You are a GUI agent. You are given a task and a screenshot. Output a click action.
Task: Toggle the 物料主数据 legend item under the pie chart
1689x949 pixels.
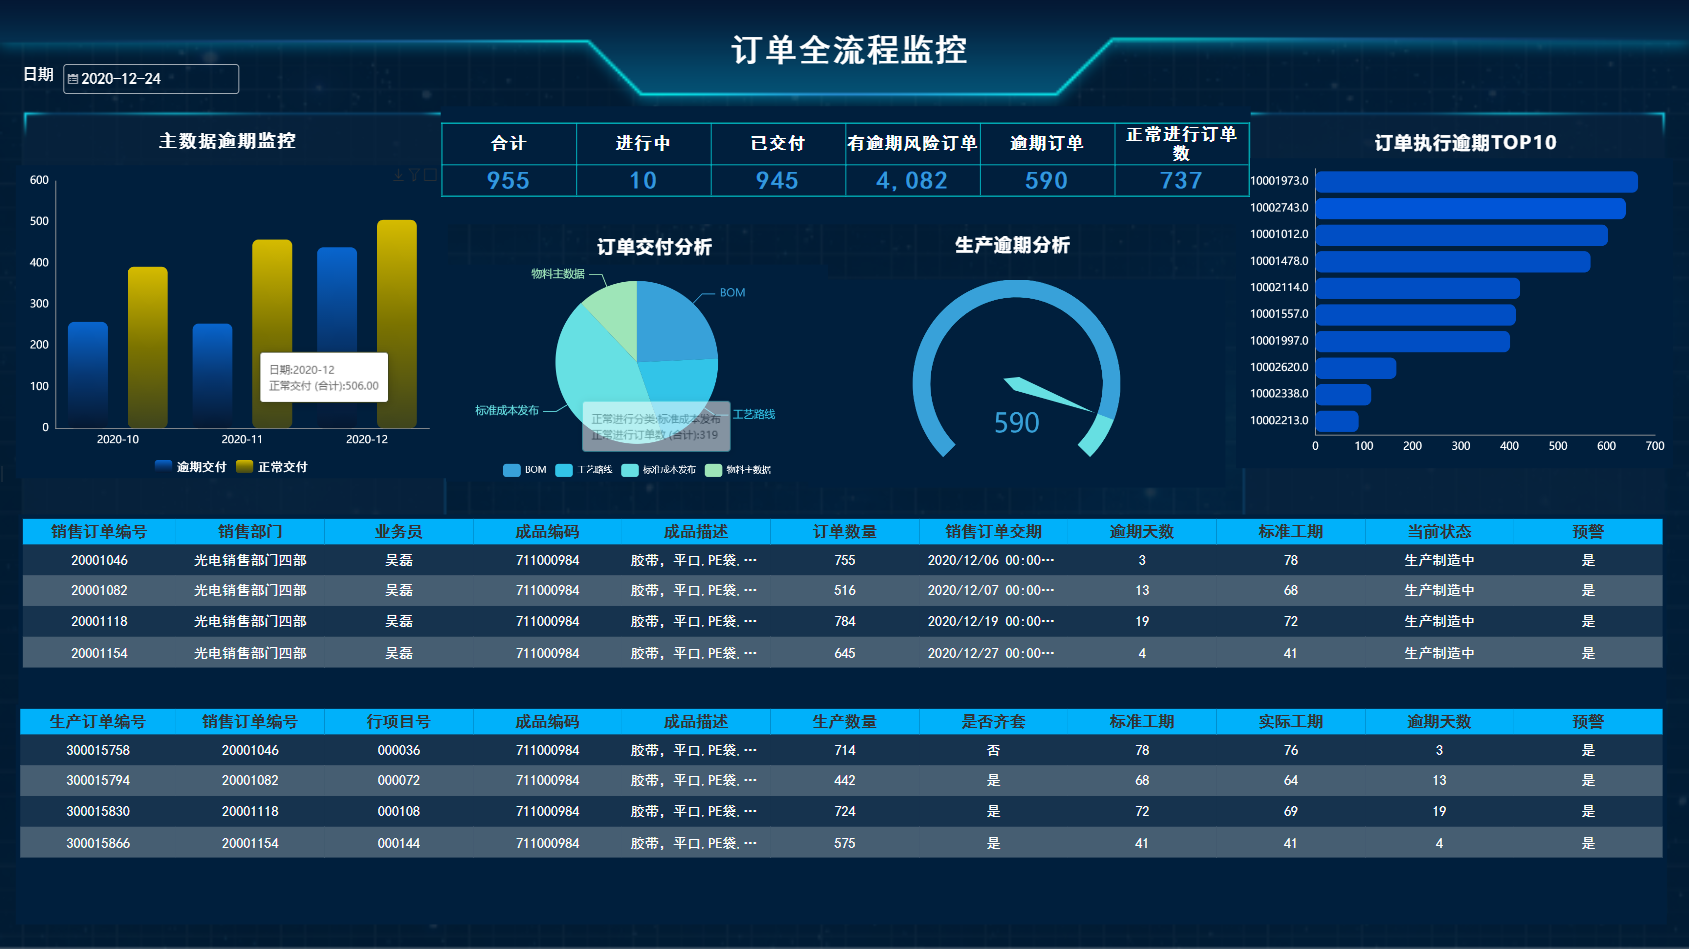[738, 470]
